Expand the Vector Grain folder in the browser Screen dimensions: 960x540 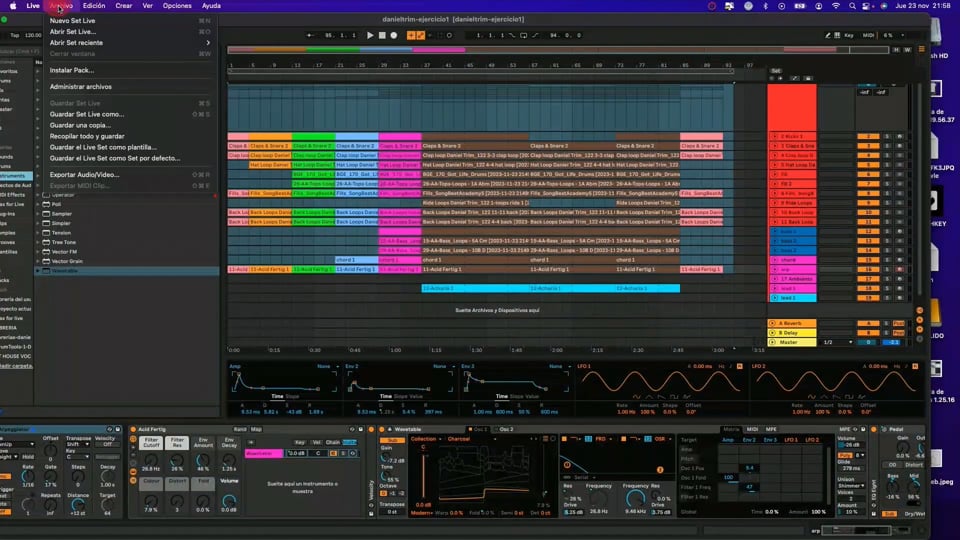38,261
